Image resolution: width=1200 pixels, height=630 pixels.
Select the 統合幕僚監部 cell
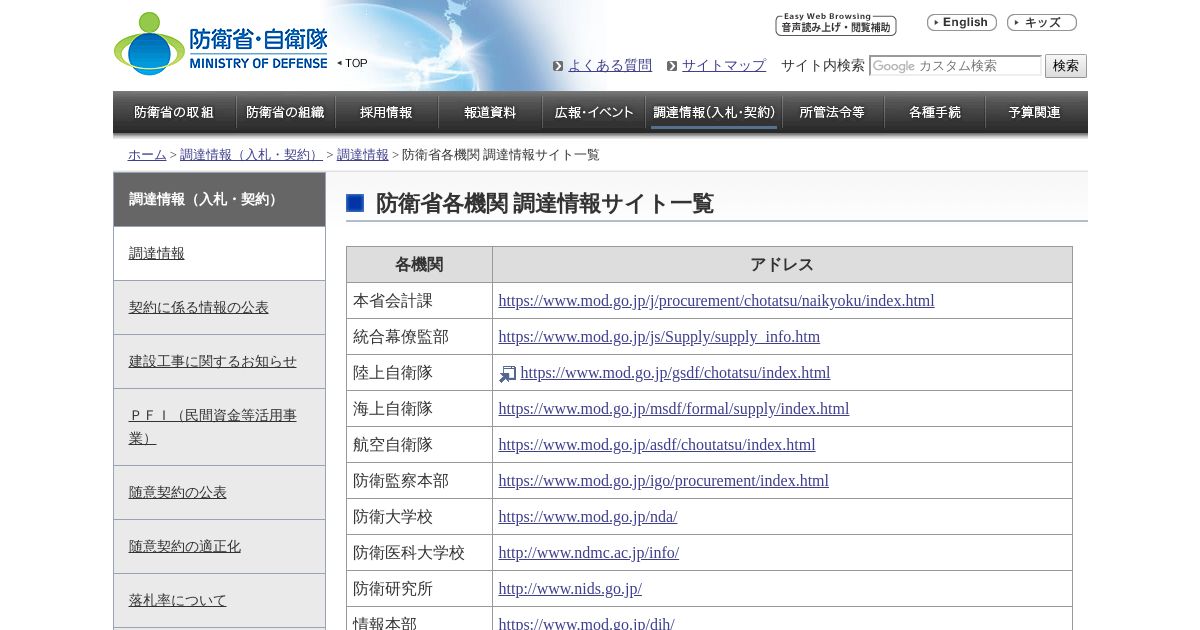[419, 337]
